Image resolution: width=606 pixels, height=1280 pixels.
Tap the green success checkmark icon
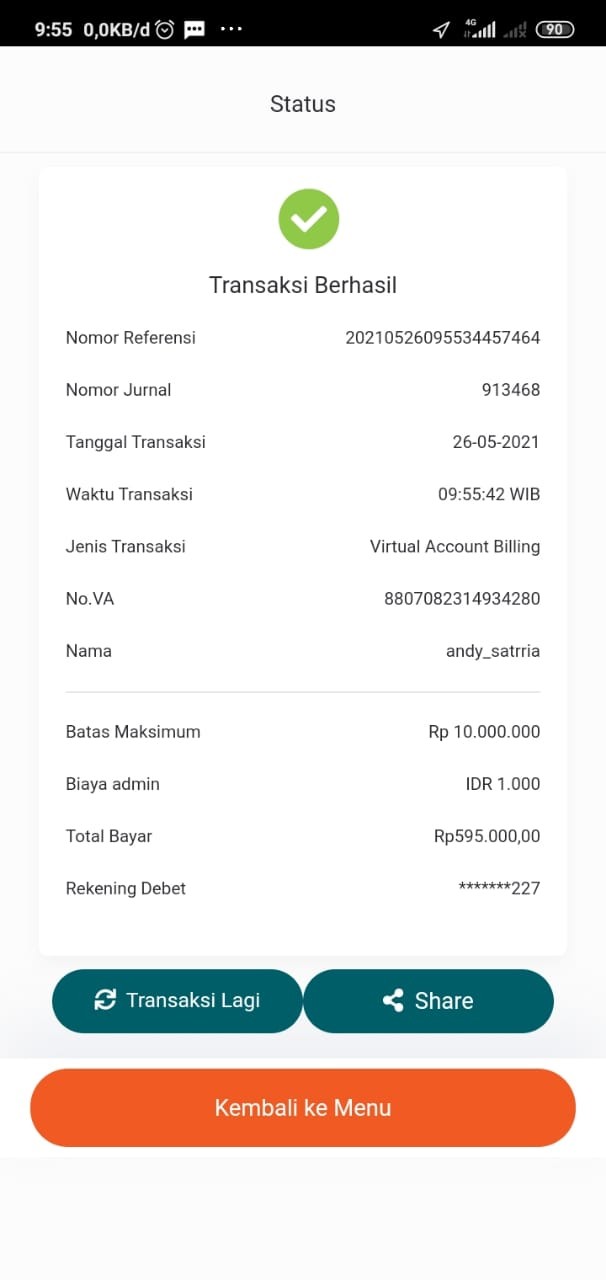coord(308,219)
